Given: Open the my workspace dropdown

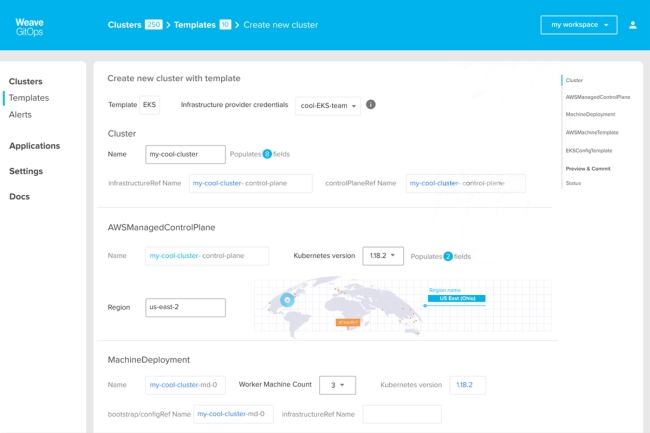Looking at the screenshot, I should 579,25.
